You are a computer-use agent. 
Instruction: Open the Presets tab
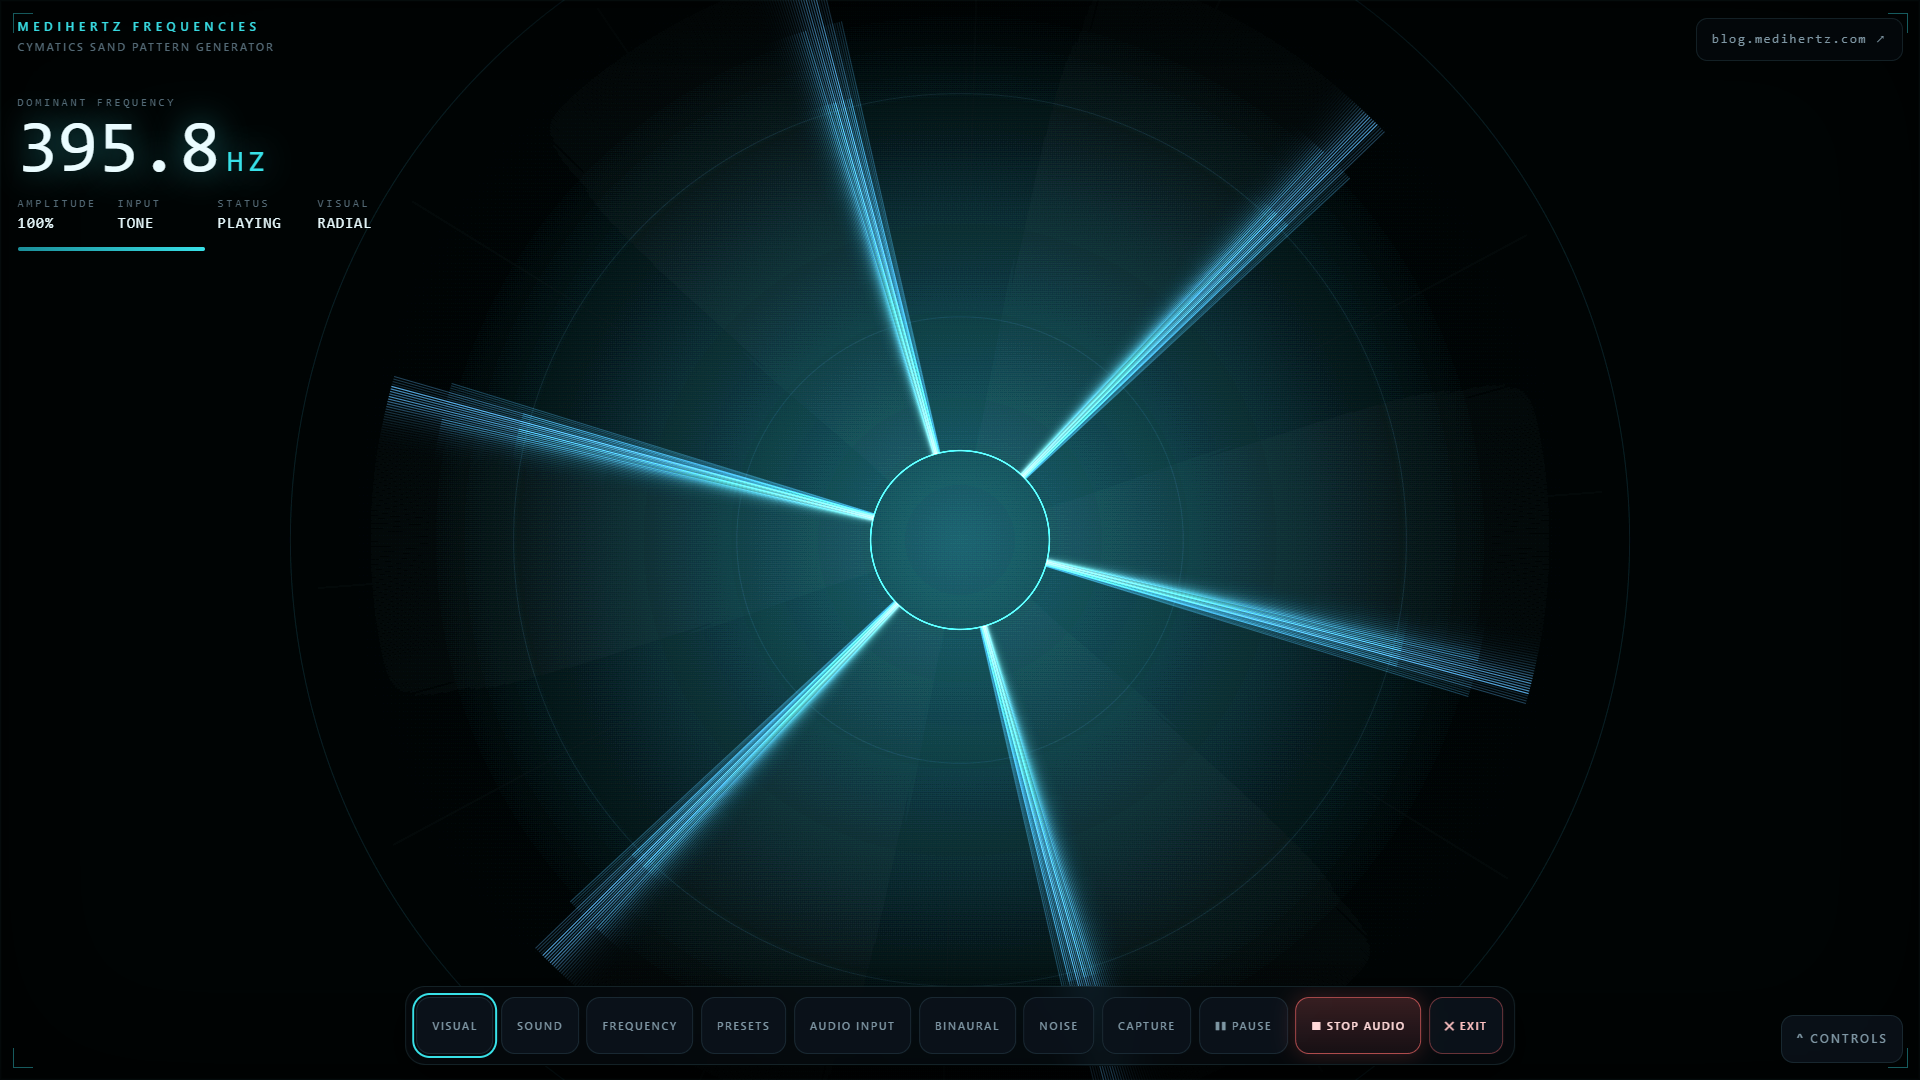(743, 1025)
